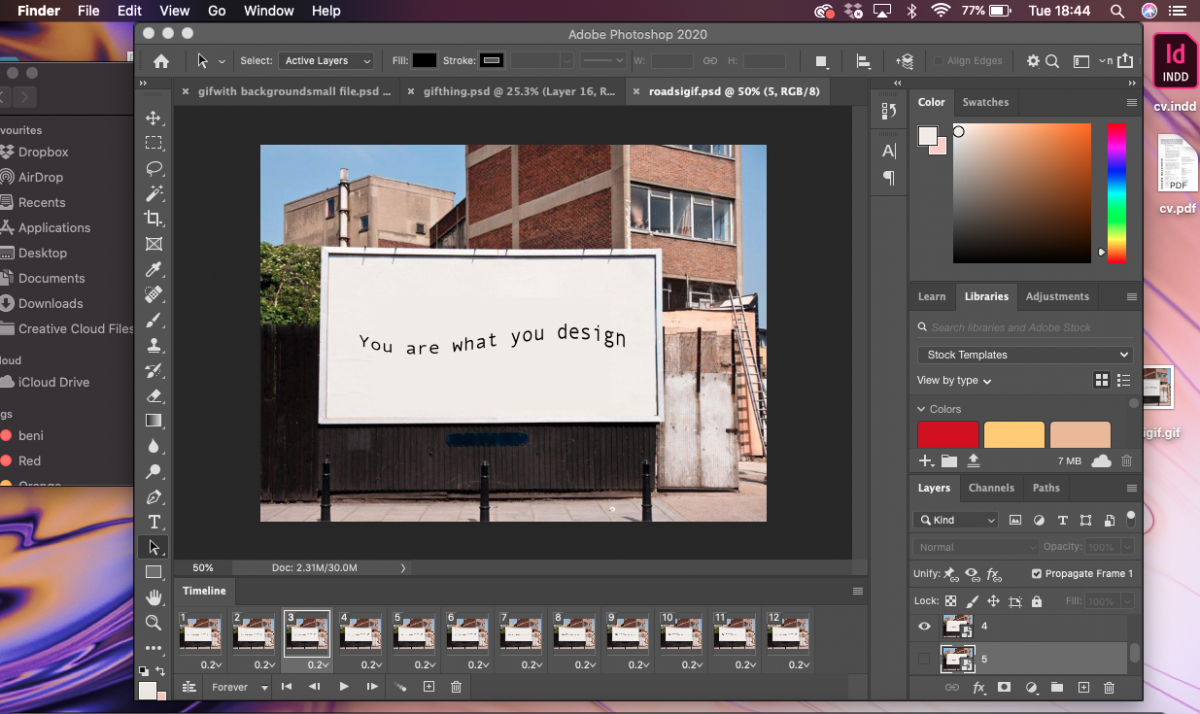1200x714 pixels.
Task: Choose the Eyedropper tool
Action: pos(154,269)
